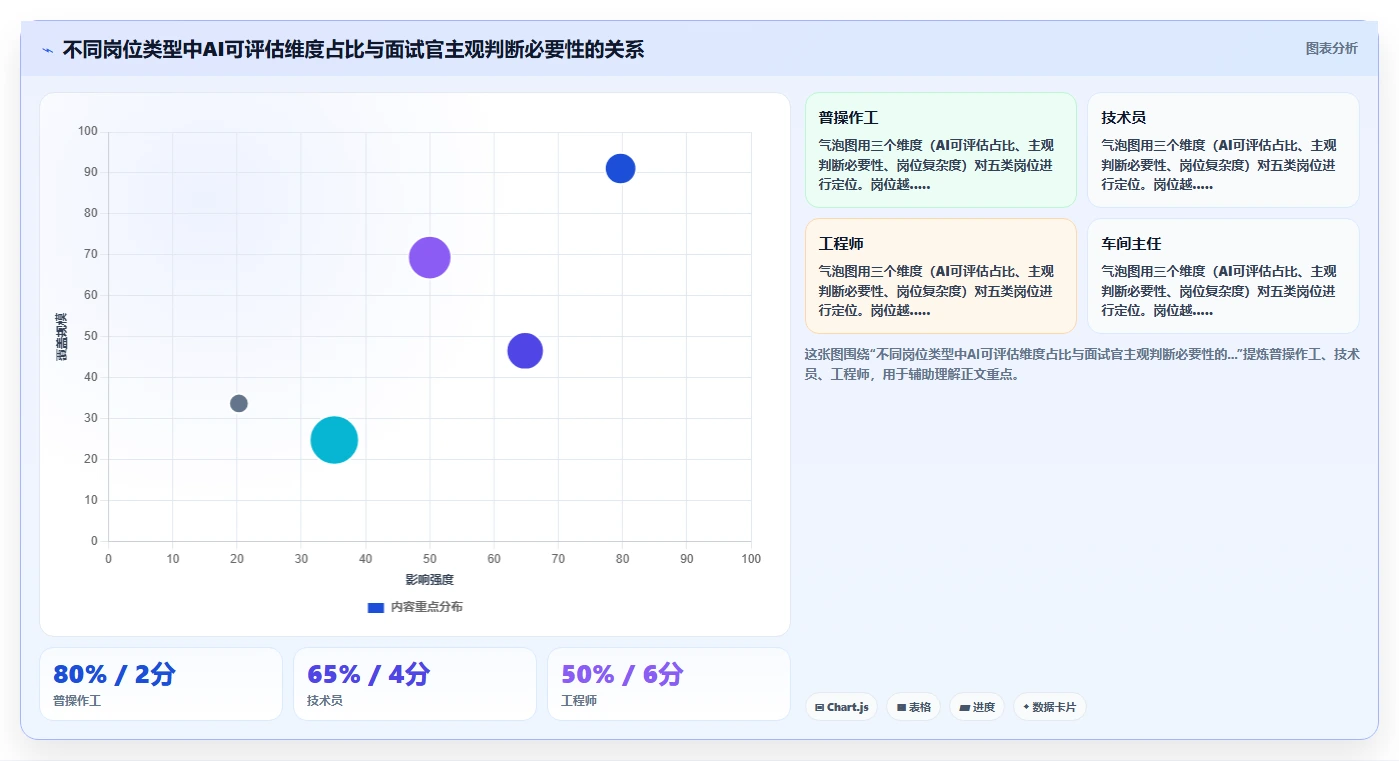
Task: Open the 技术员 description card
Action: pos(1223,150)
